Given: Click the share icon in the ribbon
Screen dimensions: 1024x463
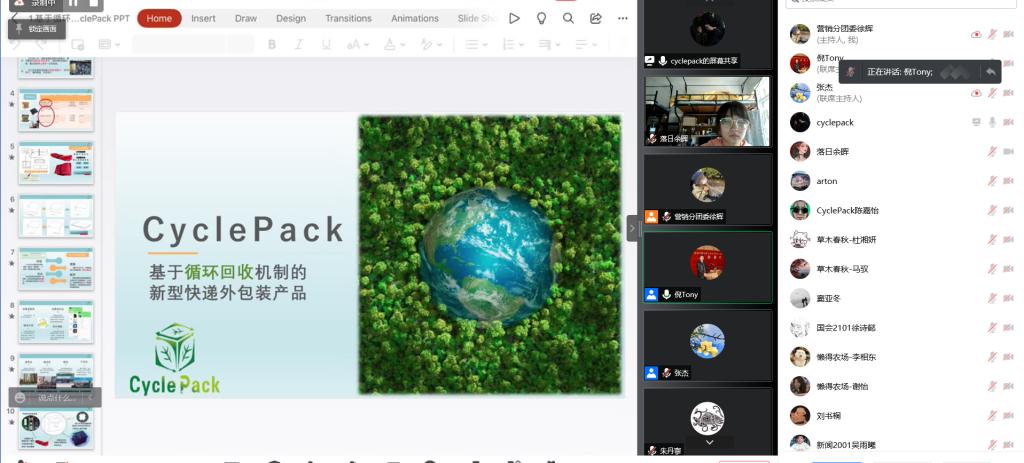Looking at the screenshot, I should click(x=596, y=18).
